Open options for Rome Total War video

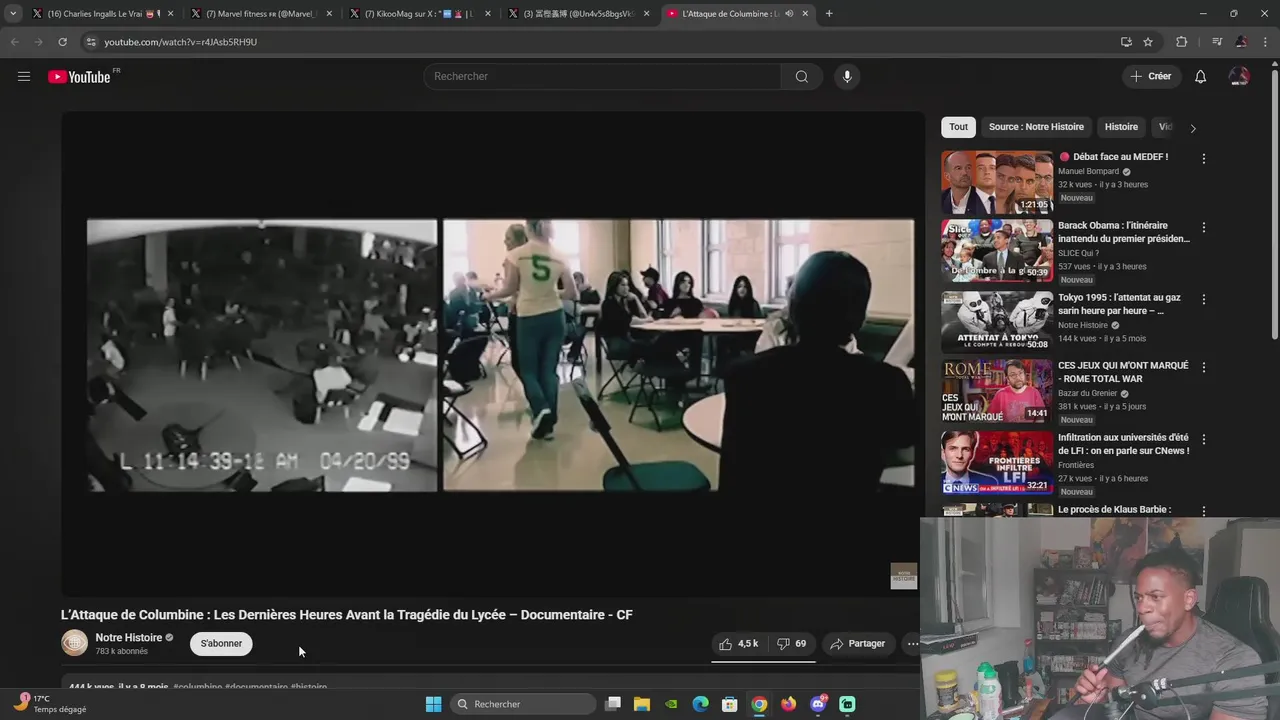[1204, 368]
